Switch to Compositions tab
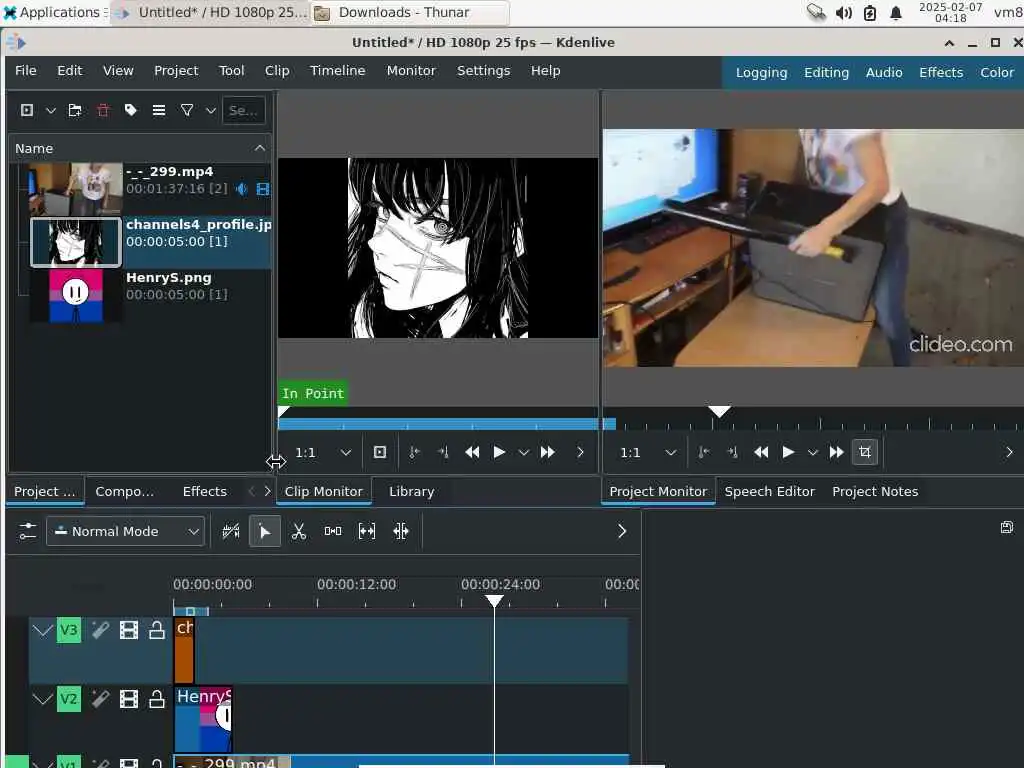 tap(125, 492)
